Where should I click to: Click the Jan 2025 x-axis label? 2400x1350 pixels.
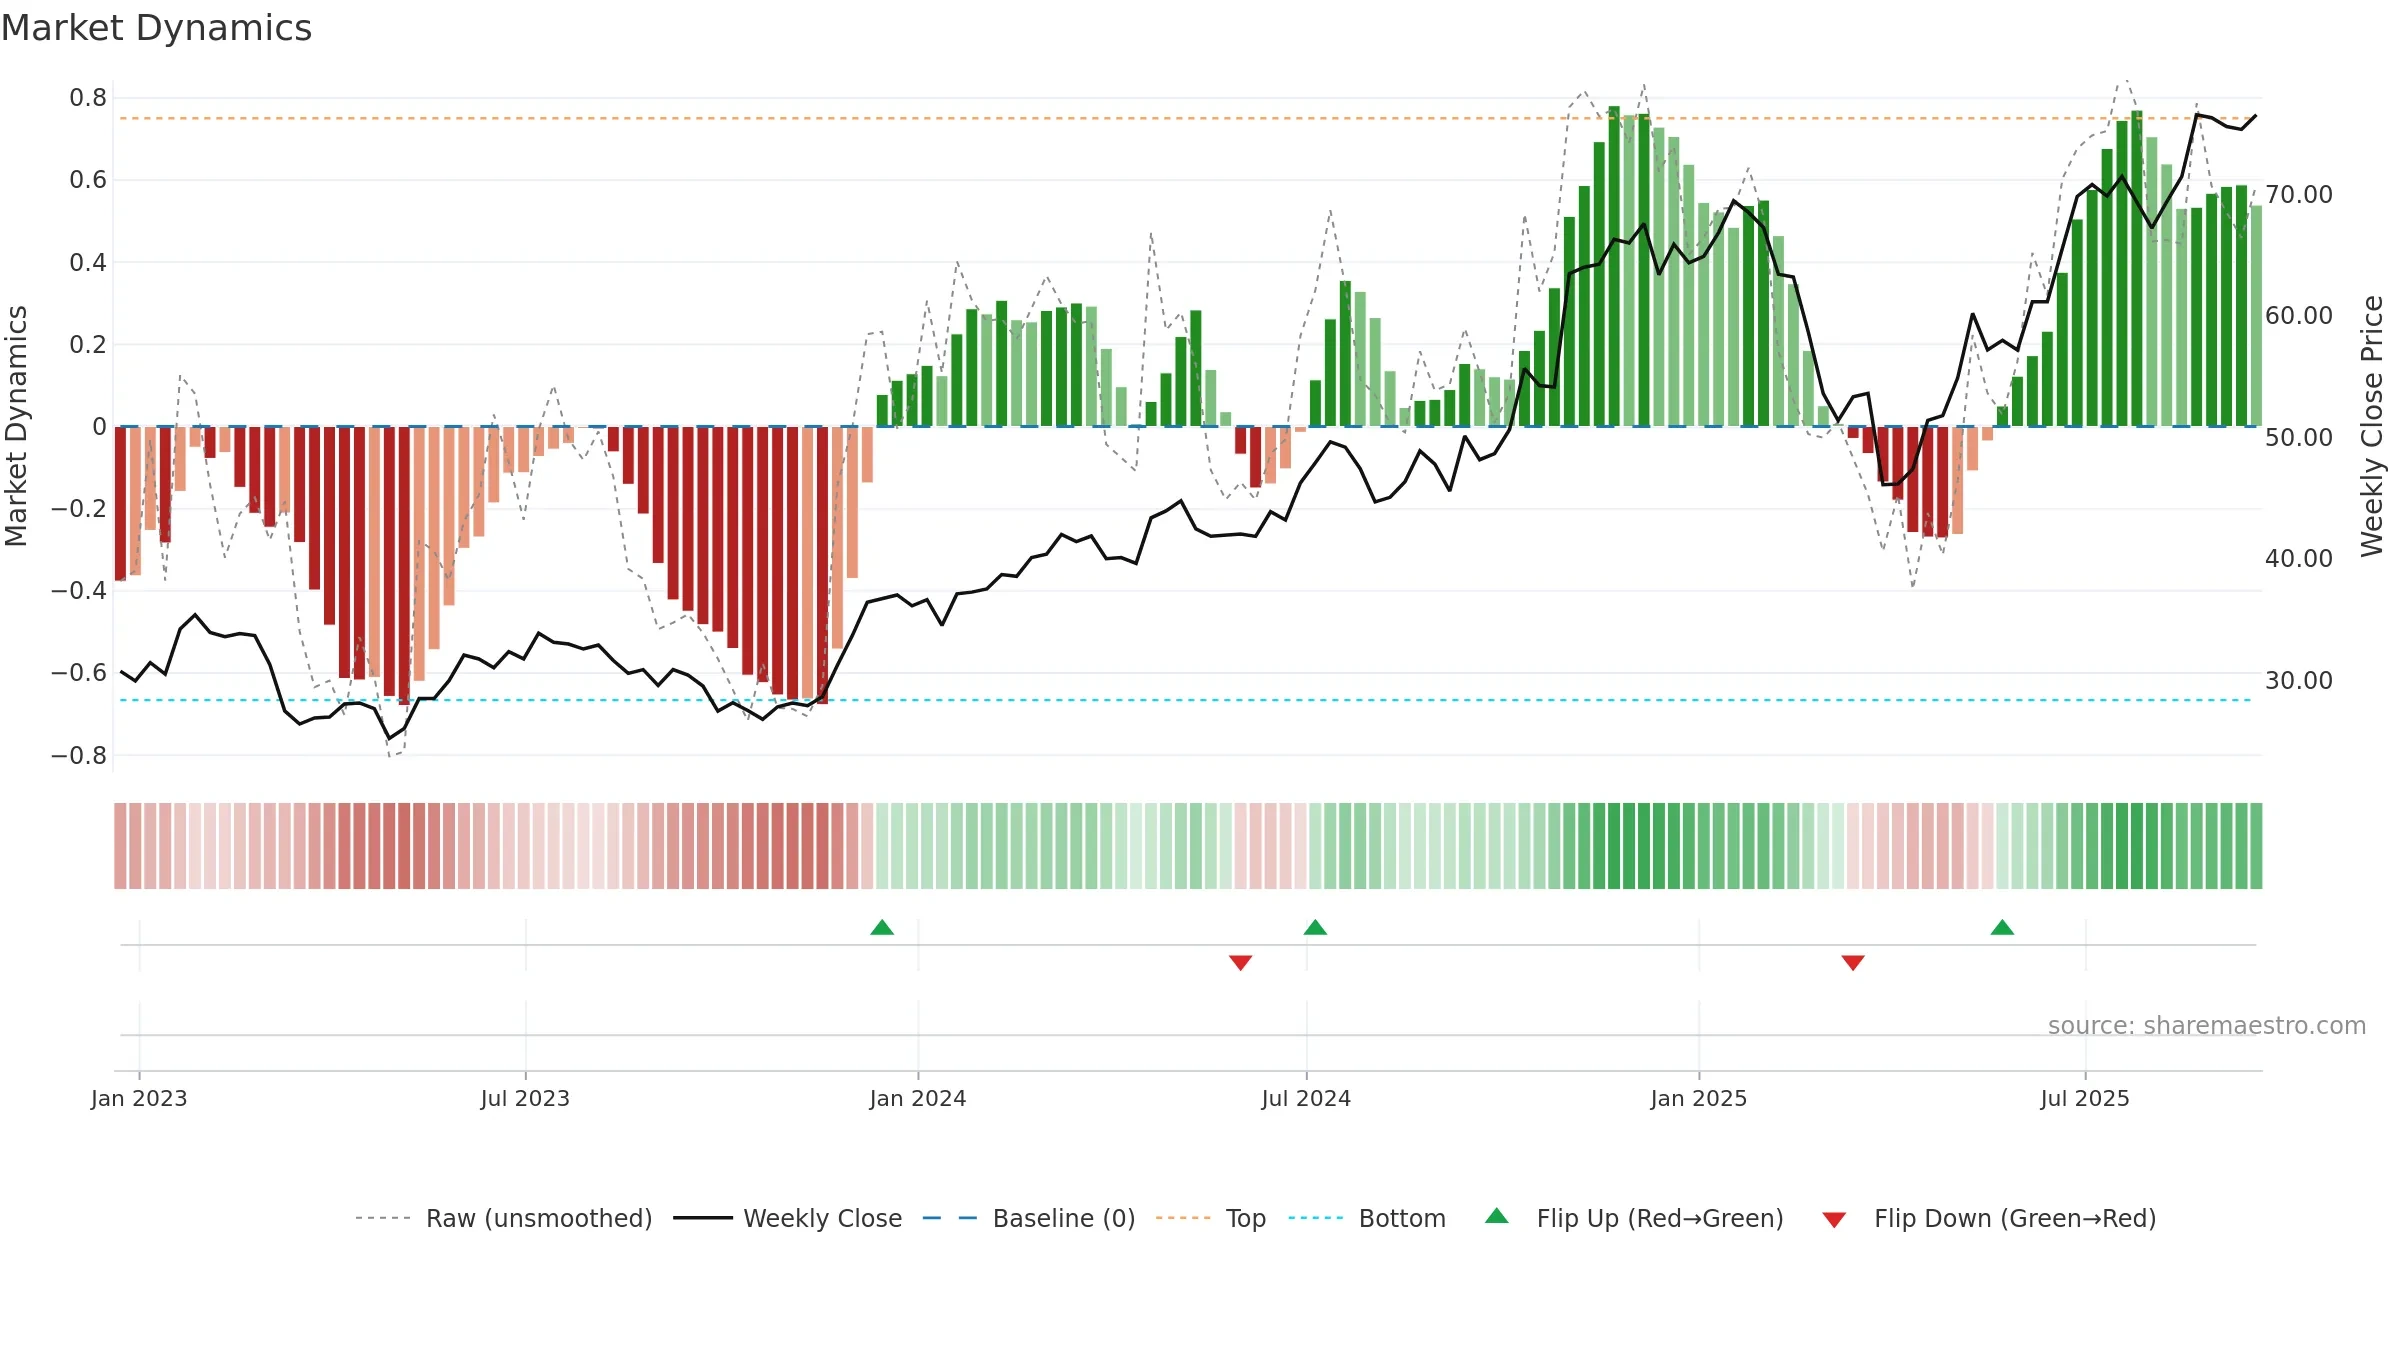tap(1699, 1098)
